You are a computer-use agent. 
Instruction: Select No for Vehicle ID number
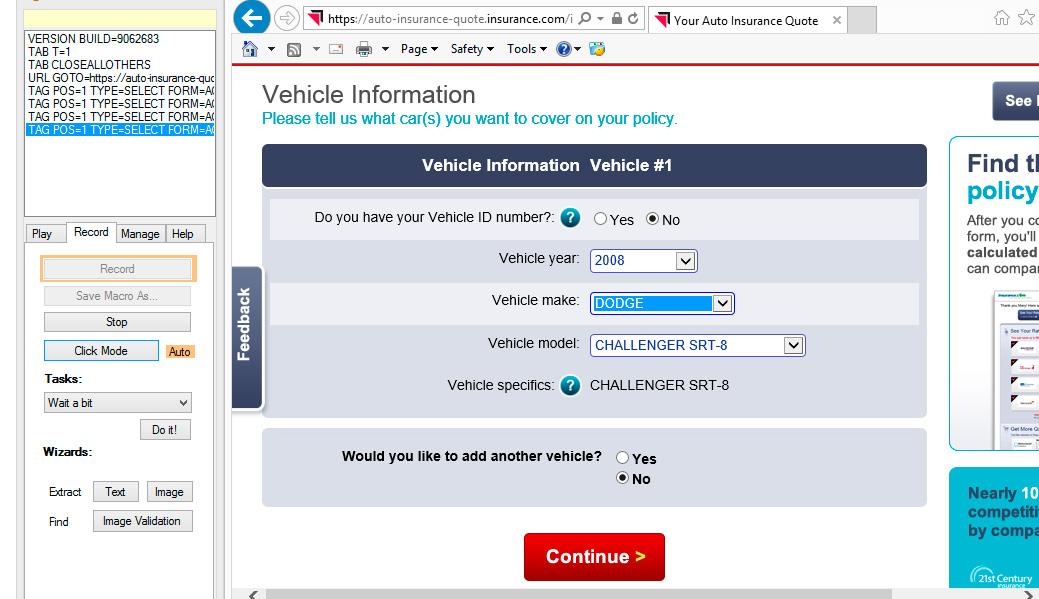pos(653,219)
